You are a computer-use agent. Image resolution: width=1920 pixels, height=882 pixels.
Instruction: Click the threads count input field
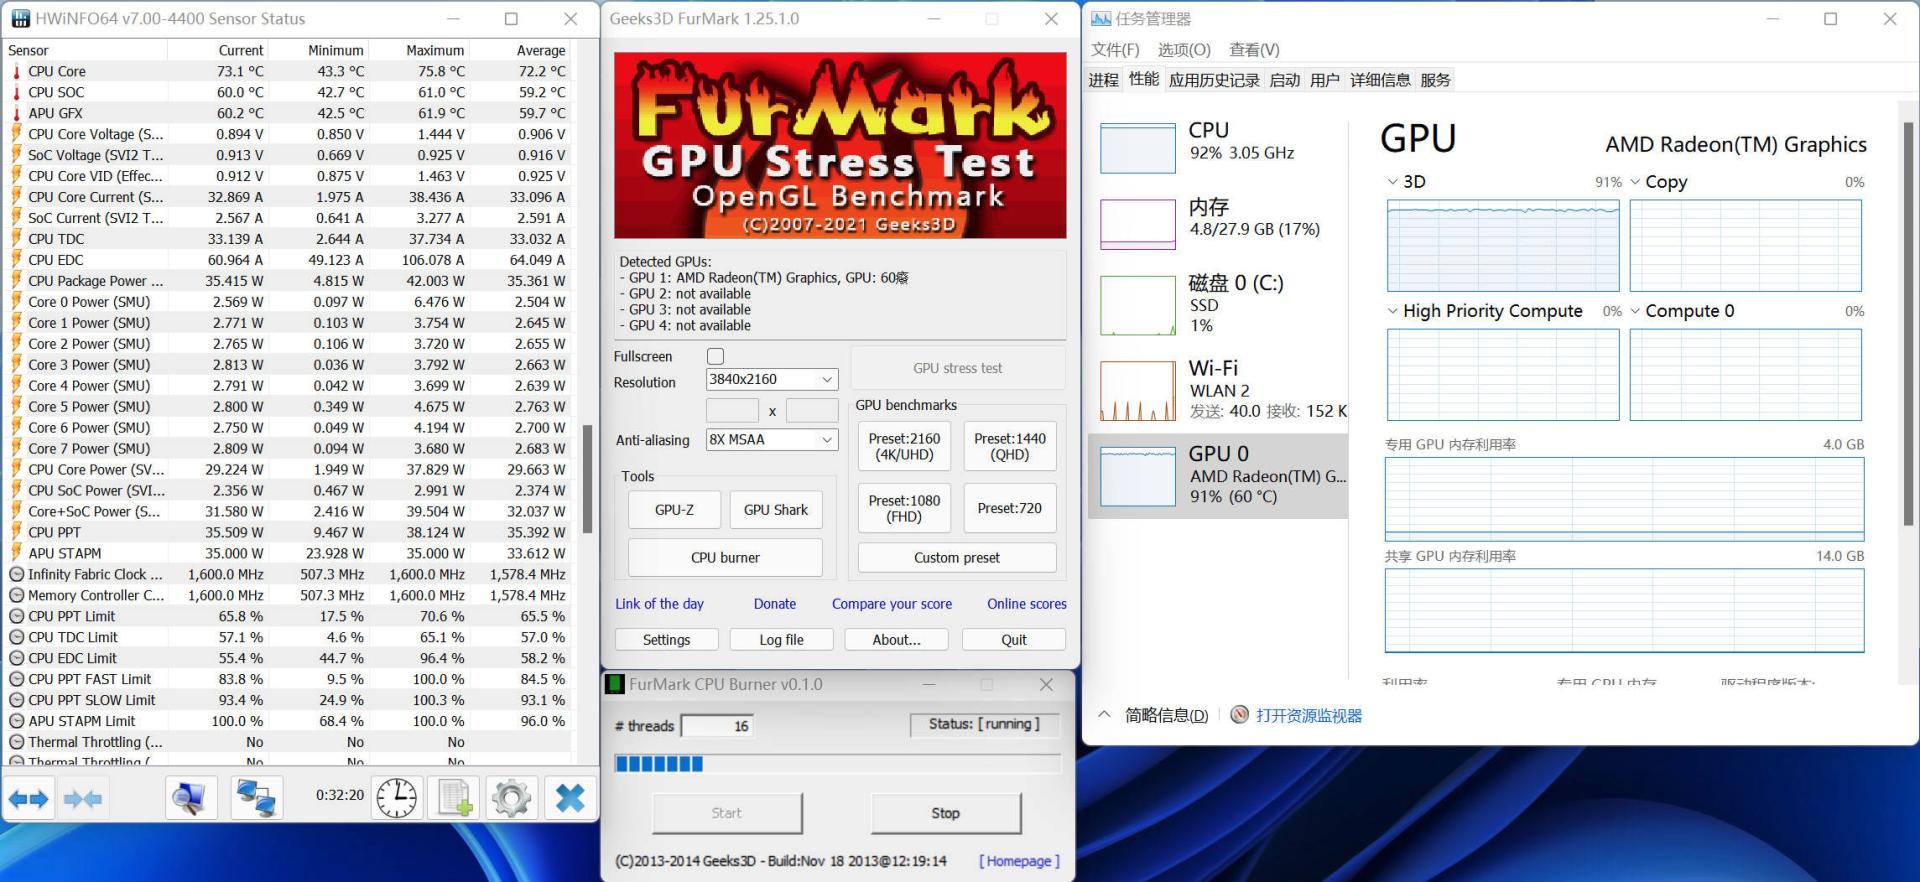pos(716,726)
